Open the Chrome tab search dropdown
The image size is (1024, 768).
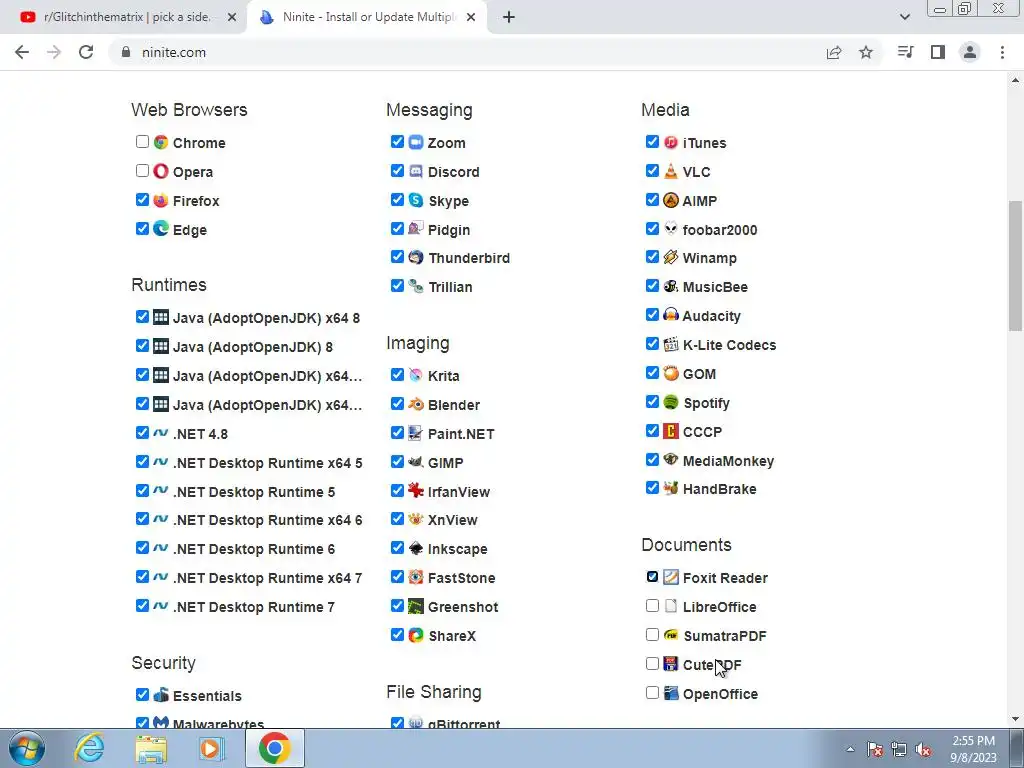904,17
